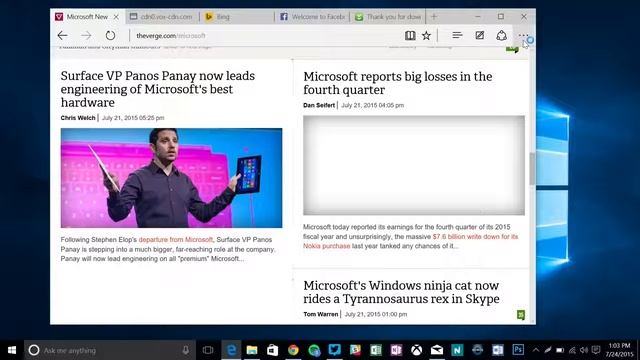Add page to favorites with star icon
This screenshot has width=640, height=360.
[426, 36]
